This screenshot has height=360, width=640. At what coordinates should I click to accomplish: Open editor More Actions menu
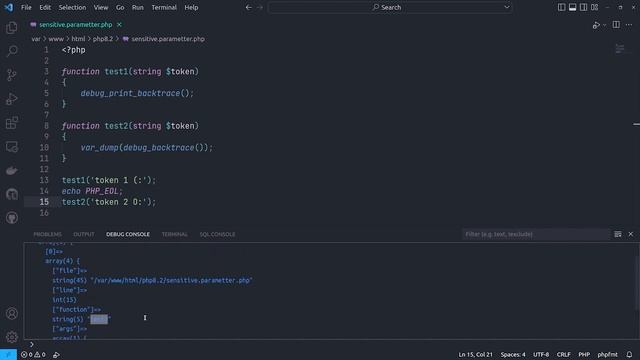[x=629, y=25]
